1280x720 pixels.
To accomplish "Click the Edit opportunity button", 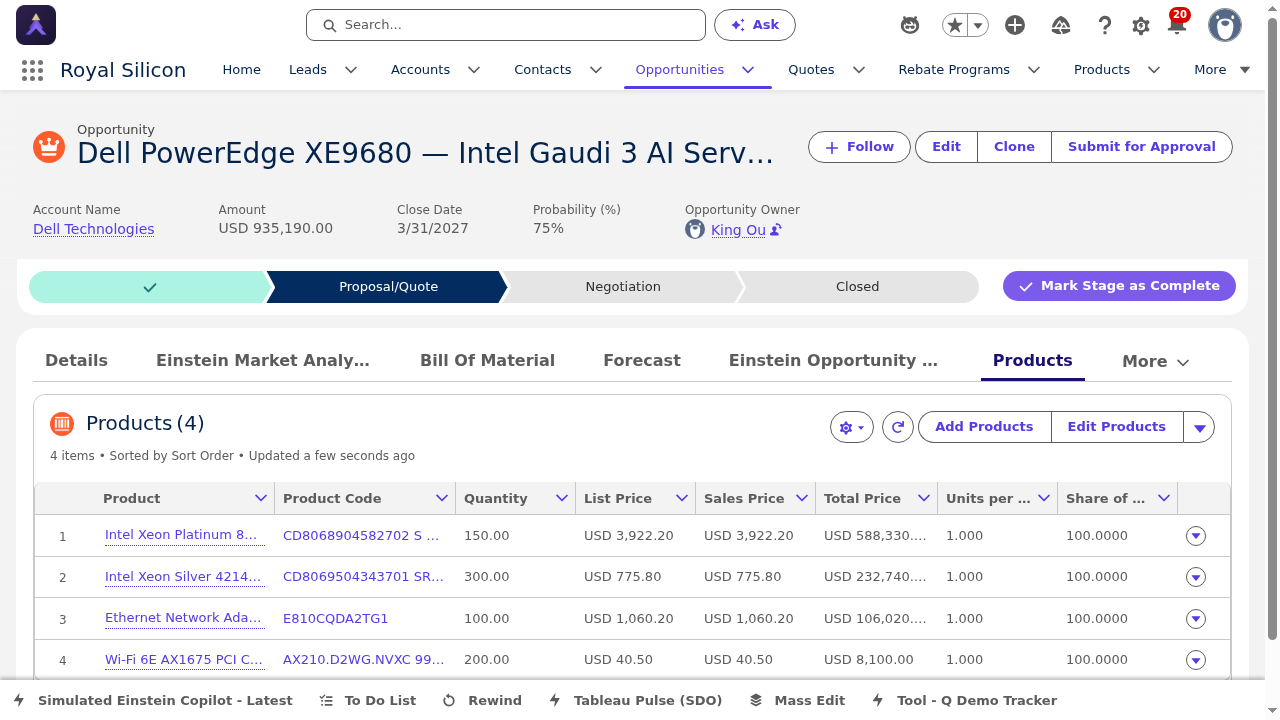I will [946, 147].
